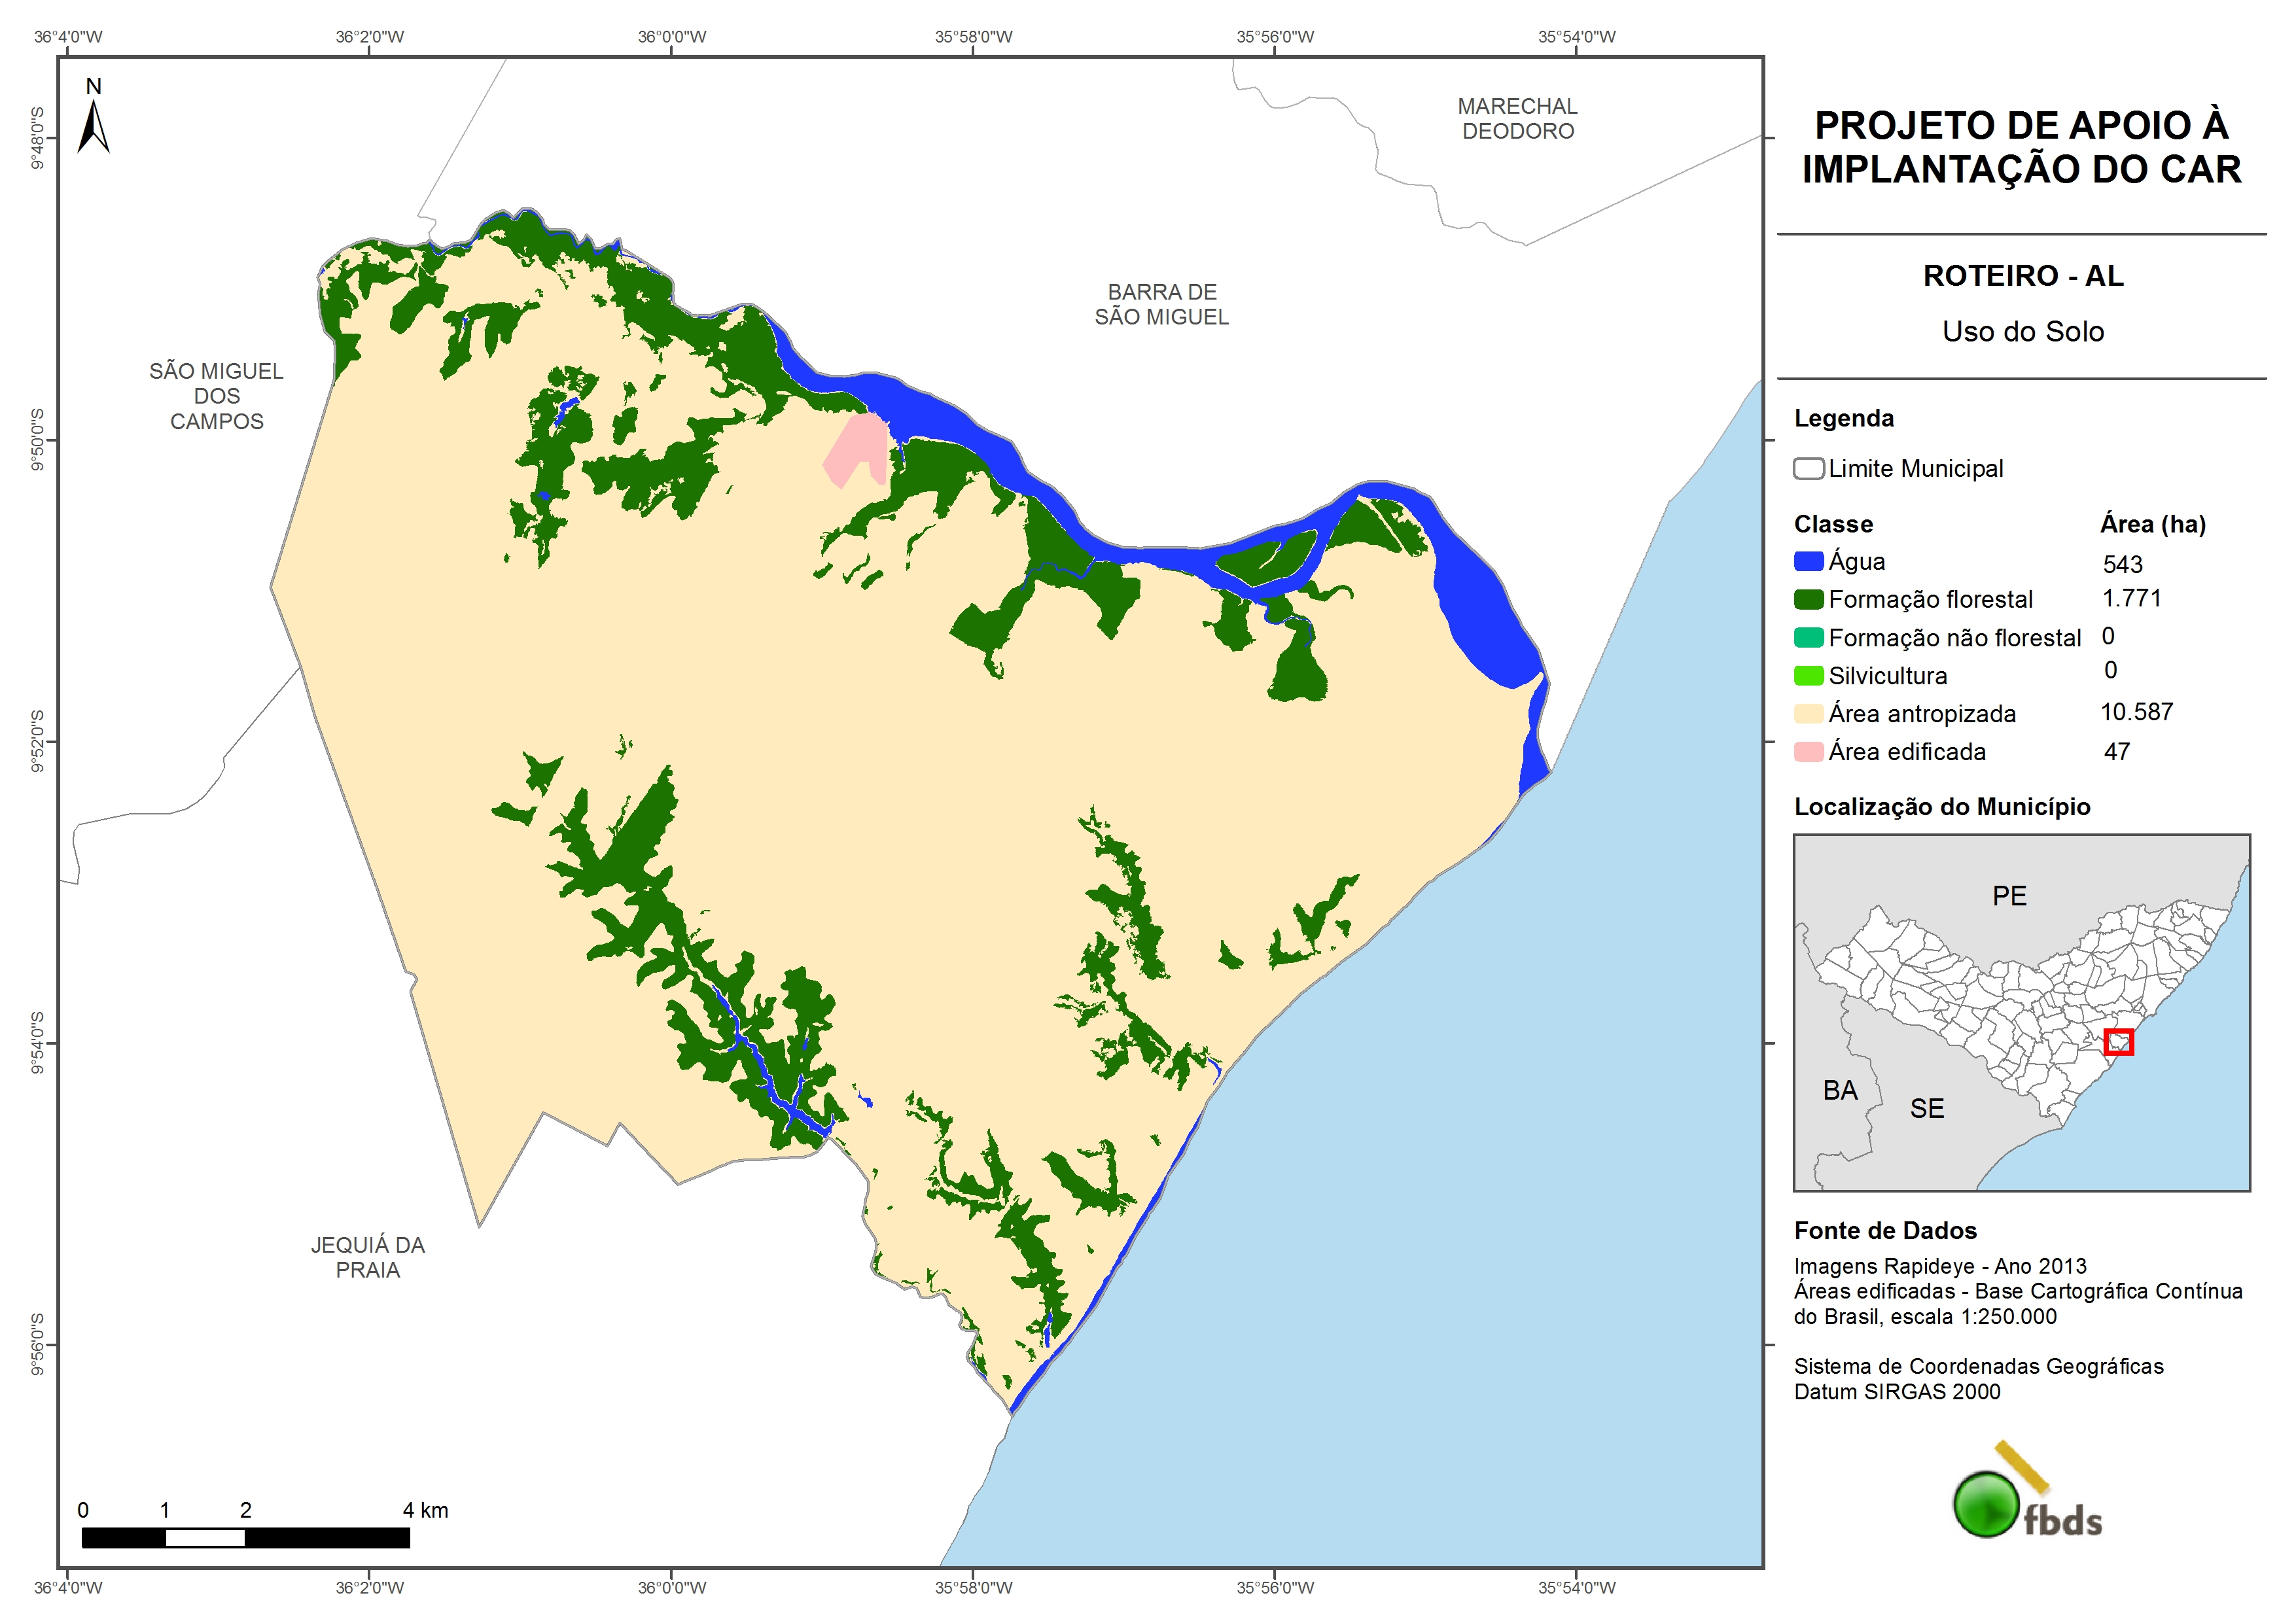Click the Formação não florestal swatch

tap(1808, 637)
